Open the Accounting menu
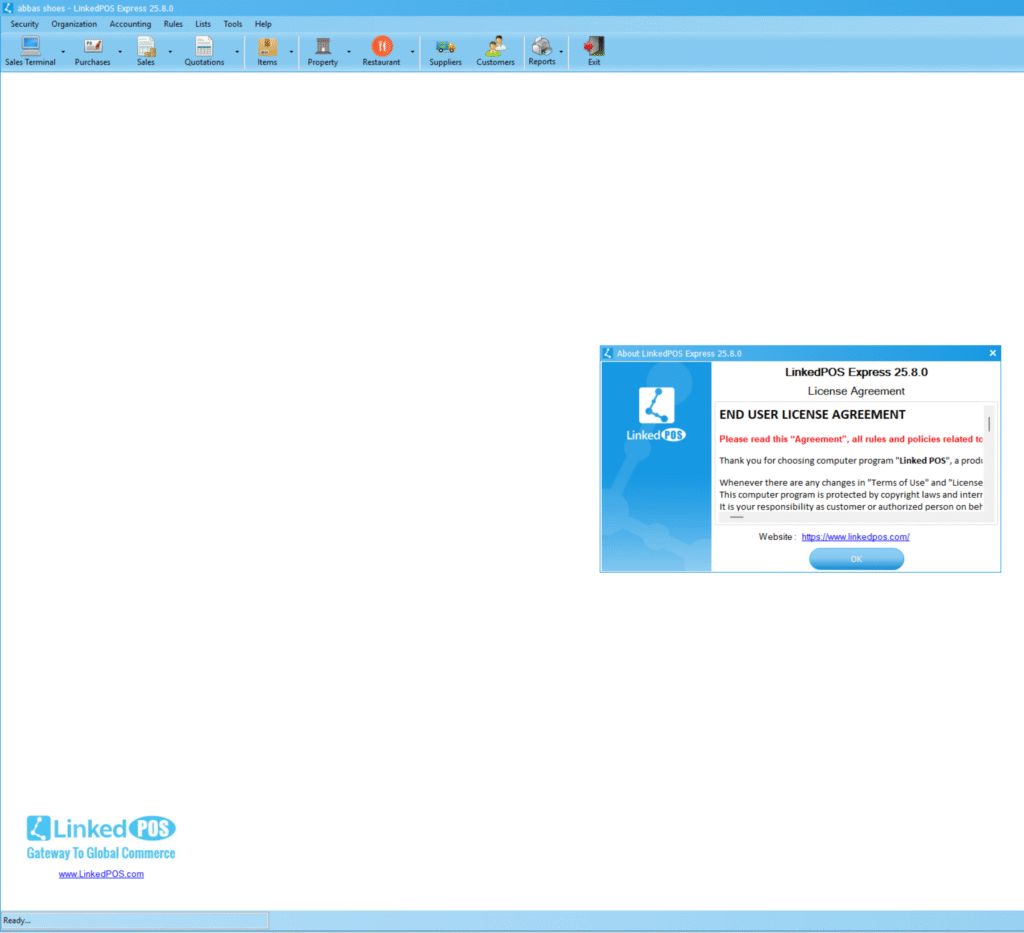The height and width of the screenshot is (933, 1024). click(130, 24)
